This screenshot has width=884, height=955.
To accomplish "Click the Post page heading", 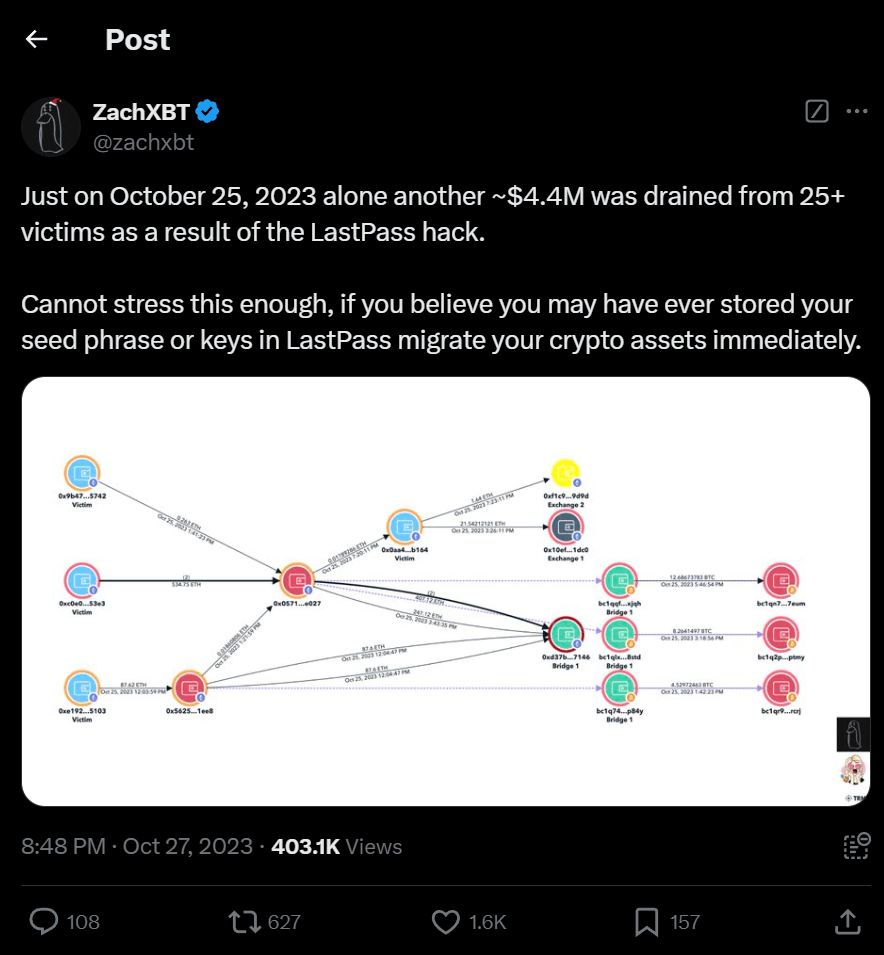I will (137, 40).
